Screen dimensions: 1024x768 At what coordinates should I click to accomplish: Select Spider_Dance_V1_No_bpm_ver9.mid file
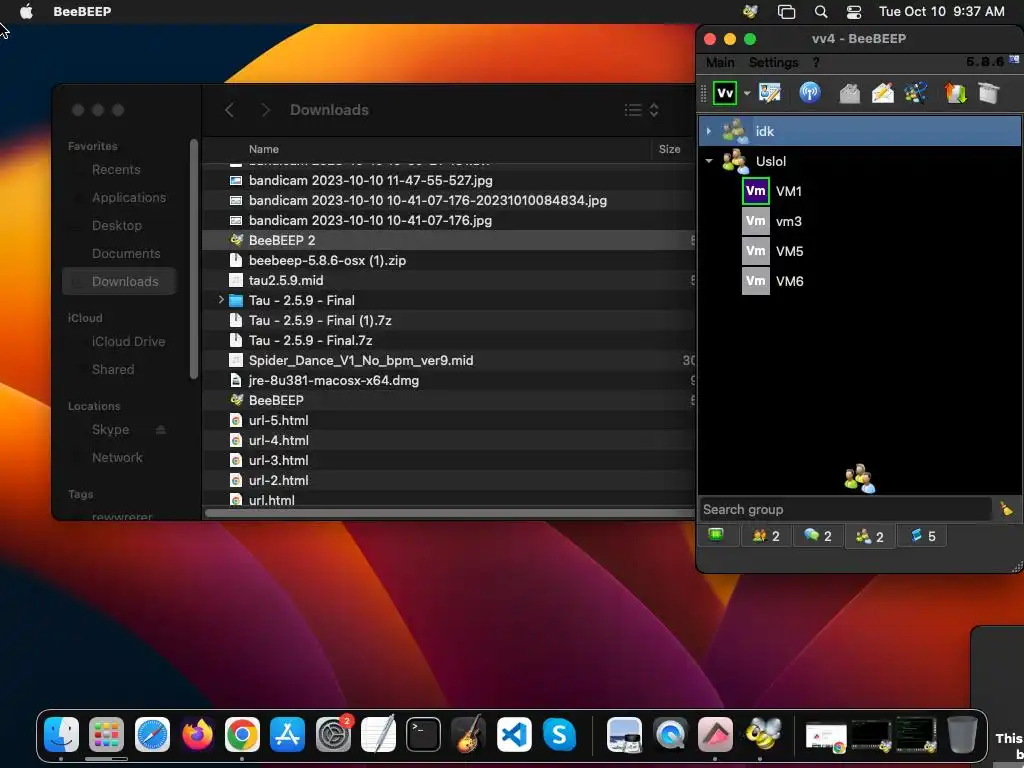point(449,360)
